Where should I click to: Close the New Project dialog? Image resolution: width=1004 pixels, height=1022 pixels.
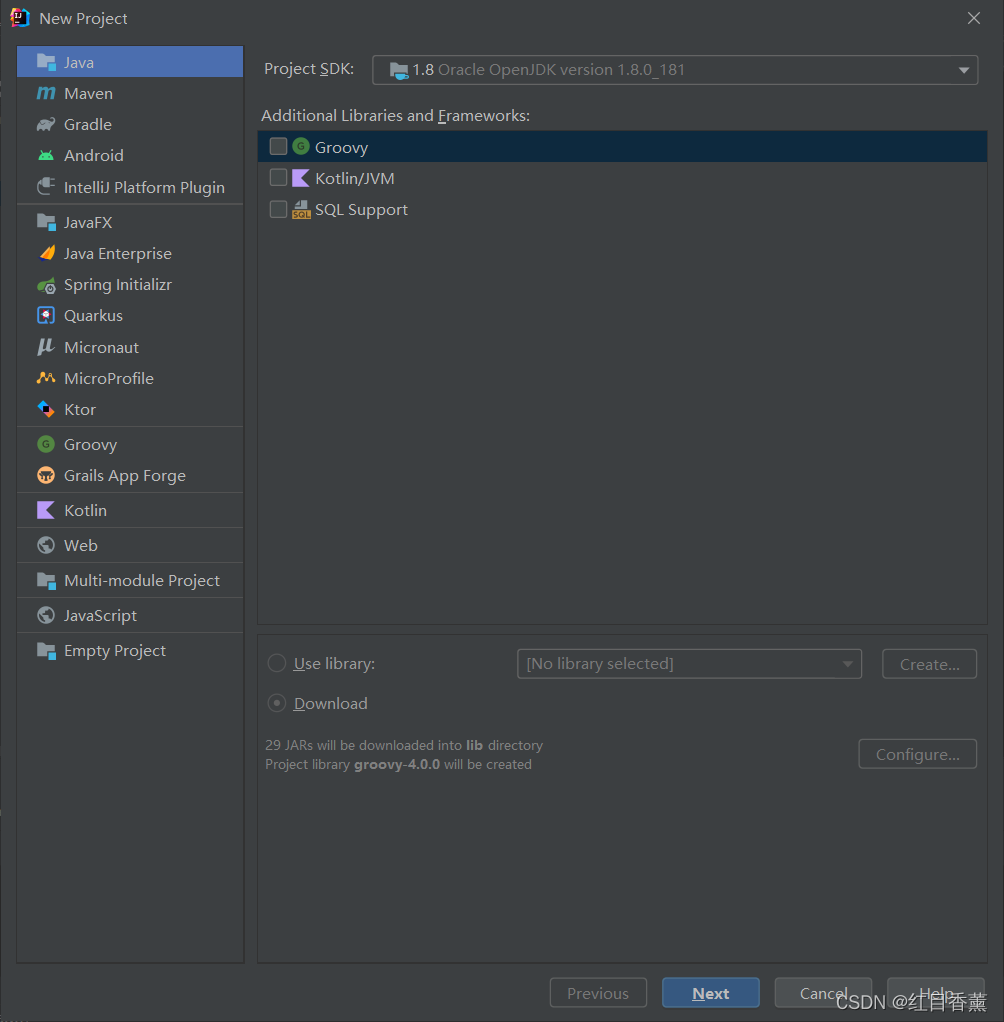[x=973, y=18]
